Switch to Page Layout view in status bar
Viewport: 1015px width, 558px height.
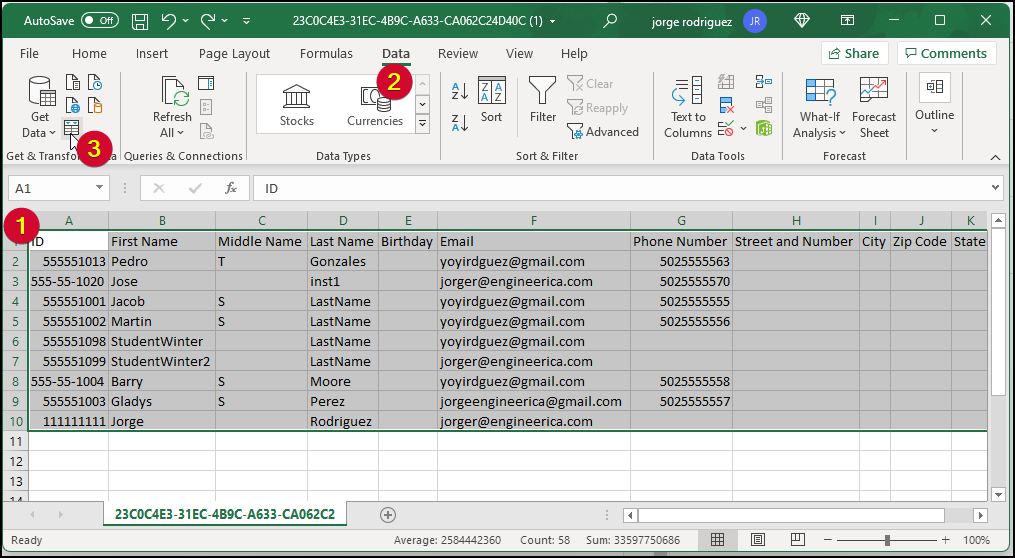tap(757, 539)
